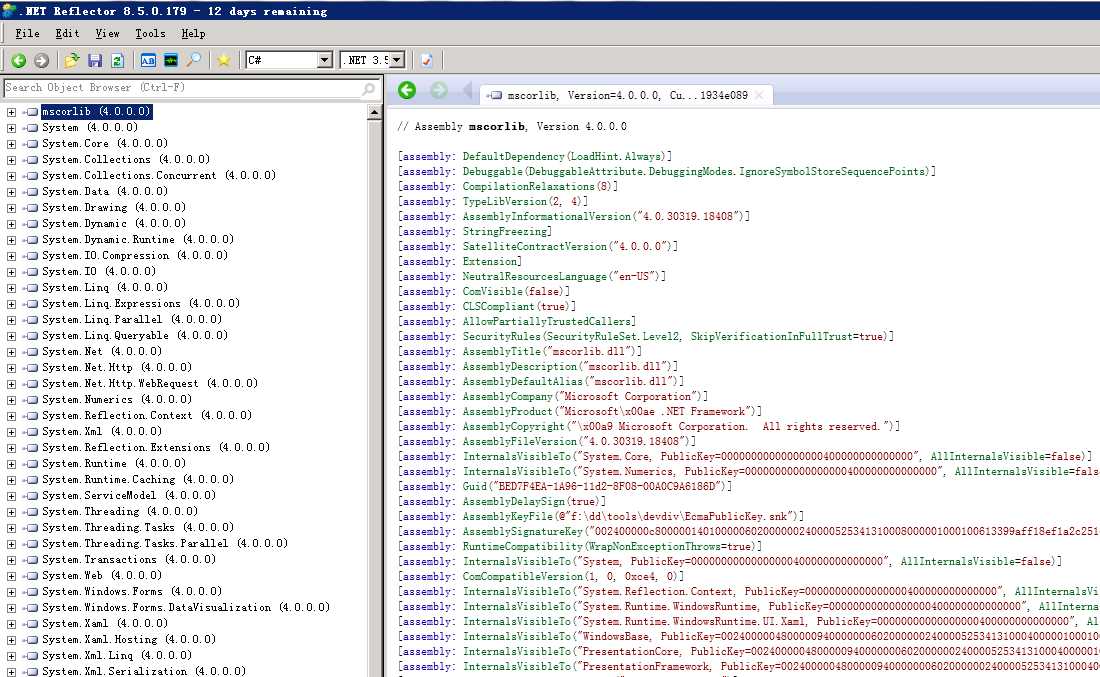The width and height of the screenshot is (1100, 677).
Task: Expand the System.ServiceModel node
Action: click(11, 496)
